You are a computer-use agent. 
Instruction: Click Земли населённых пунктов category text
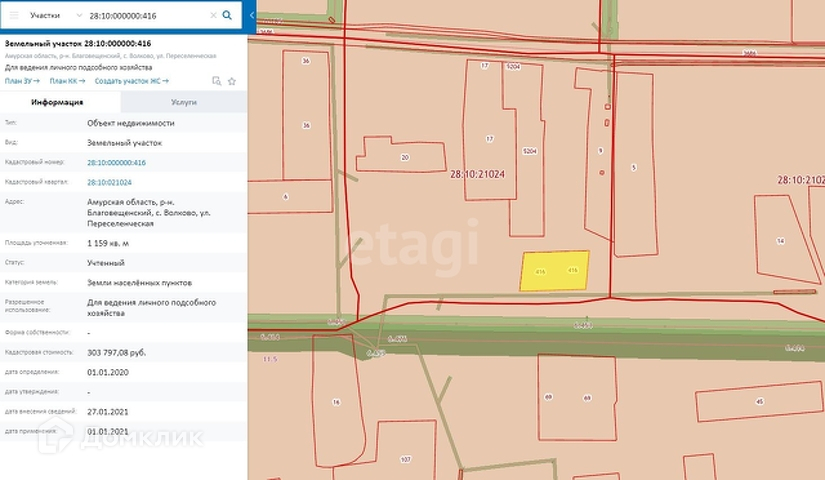[x=139, y=283]
